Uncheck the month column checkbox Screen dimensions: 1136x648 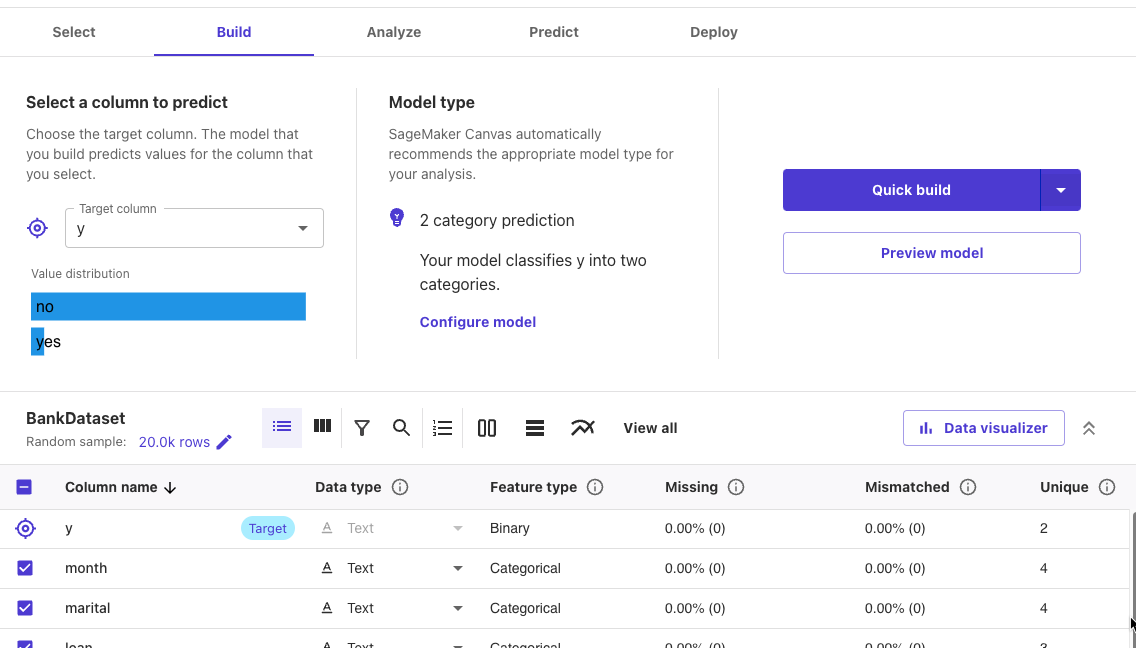coord(25,568)
